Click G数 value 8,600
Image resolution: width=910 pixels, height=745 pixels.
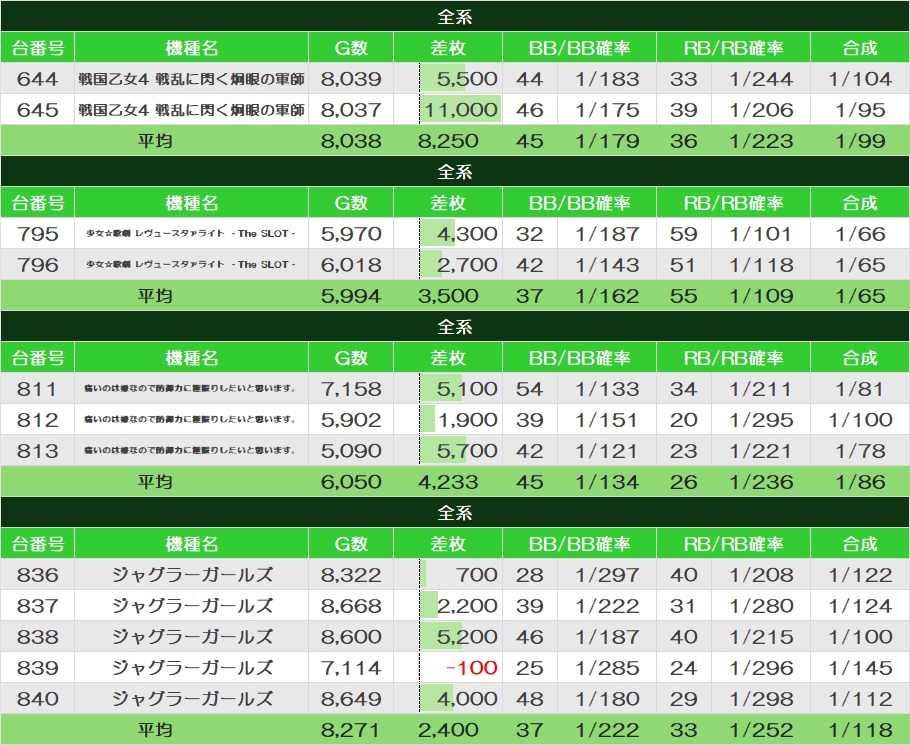351,637
